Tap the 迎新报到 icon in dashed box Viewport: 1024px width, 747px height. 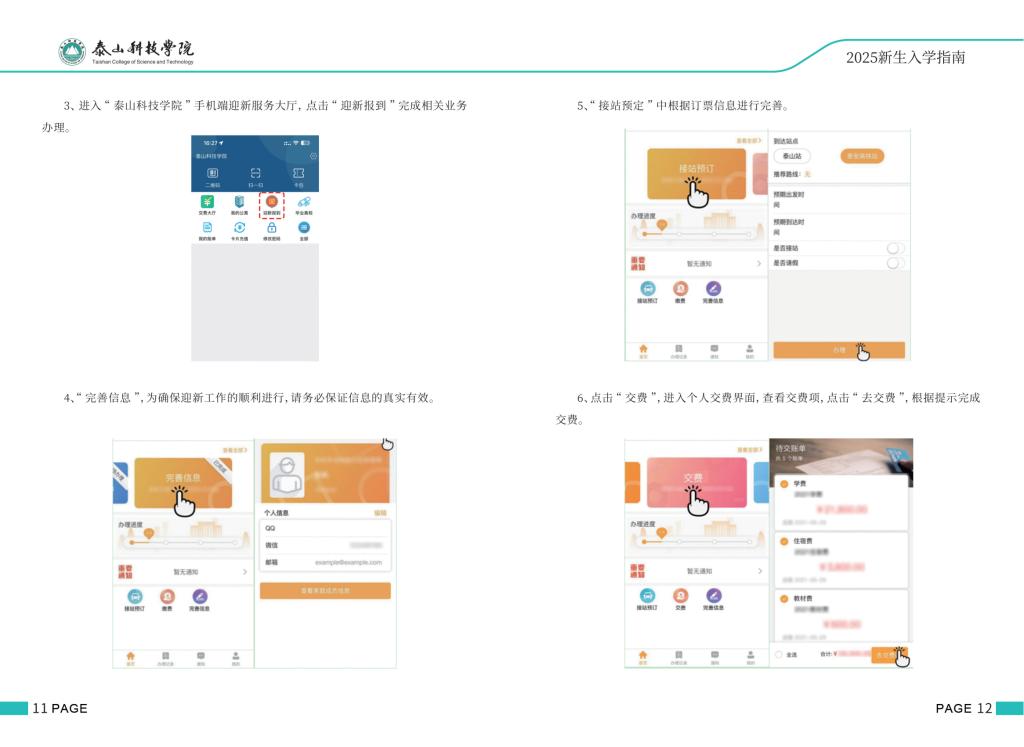tap(271, 204)
